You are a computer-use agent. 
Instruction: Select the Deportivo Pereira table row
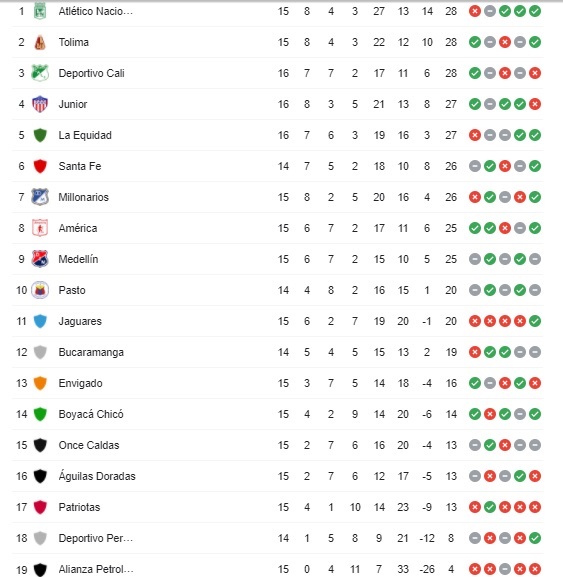point(278,538)
